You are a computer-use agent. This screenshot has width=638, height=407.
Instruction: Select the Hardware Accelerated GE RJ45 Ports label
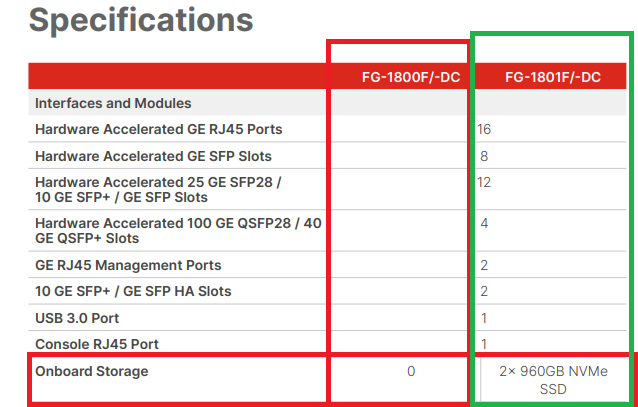click(158, 129)
